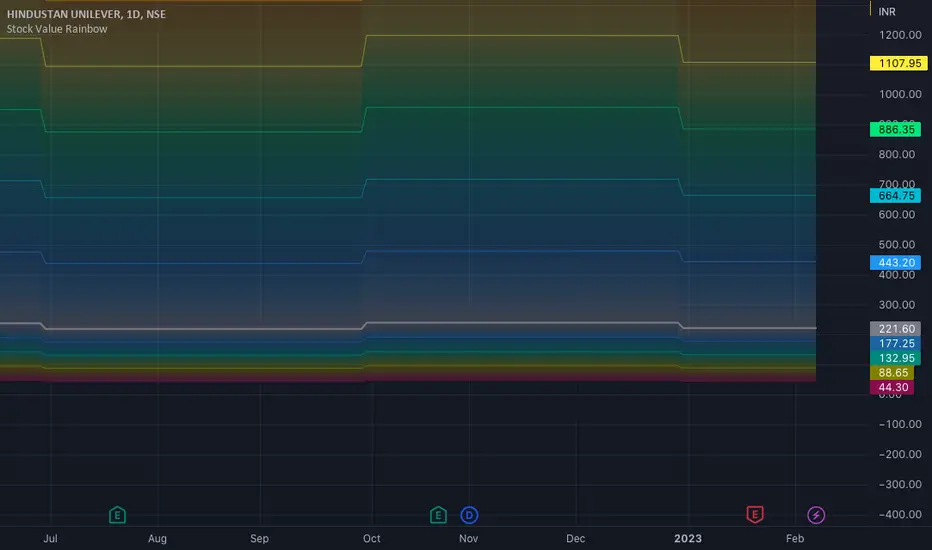Click the green earnings icon near October
Viewport: 932px width, 550px height.
(438, 515)
